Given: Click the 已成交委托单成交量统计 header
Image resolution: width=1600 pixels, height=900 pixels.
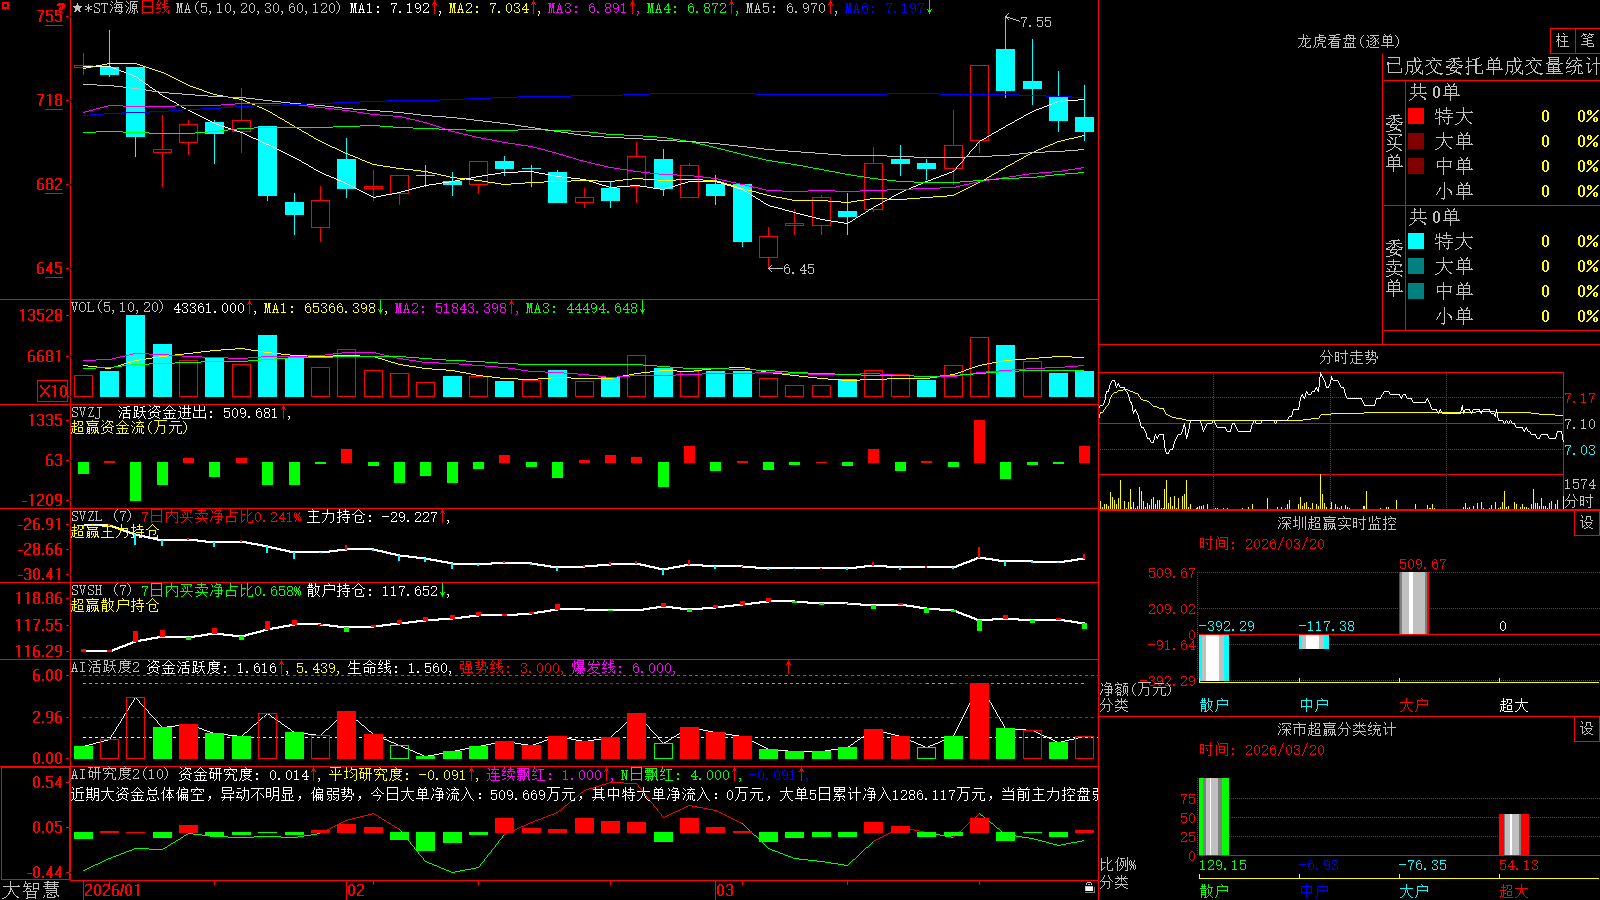Looking at the screenshot, I should pyautogui.click(x=1492, y=66).
